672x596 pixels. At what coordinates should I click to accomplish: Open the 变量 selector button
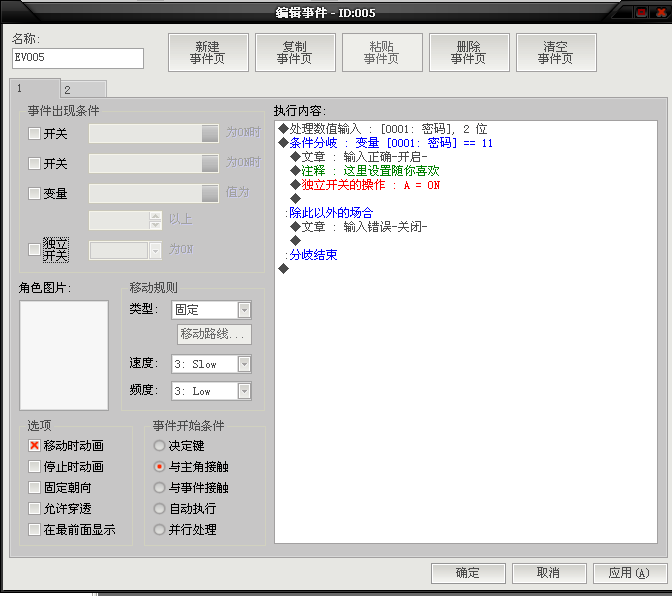[x=210, y=193]
